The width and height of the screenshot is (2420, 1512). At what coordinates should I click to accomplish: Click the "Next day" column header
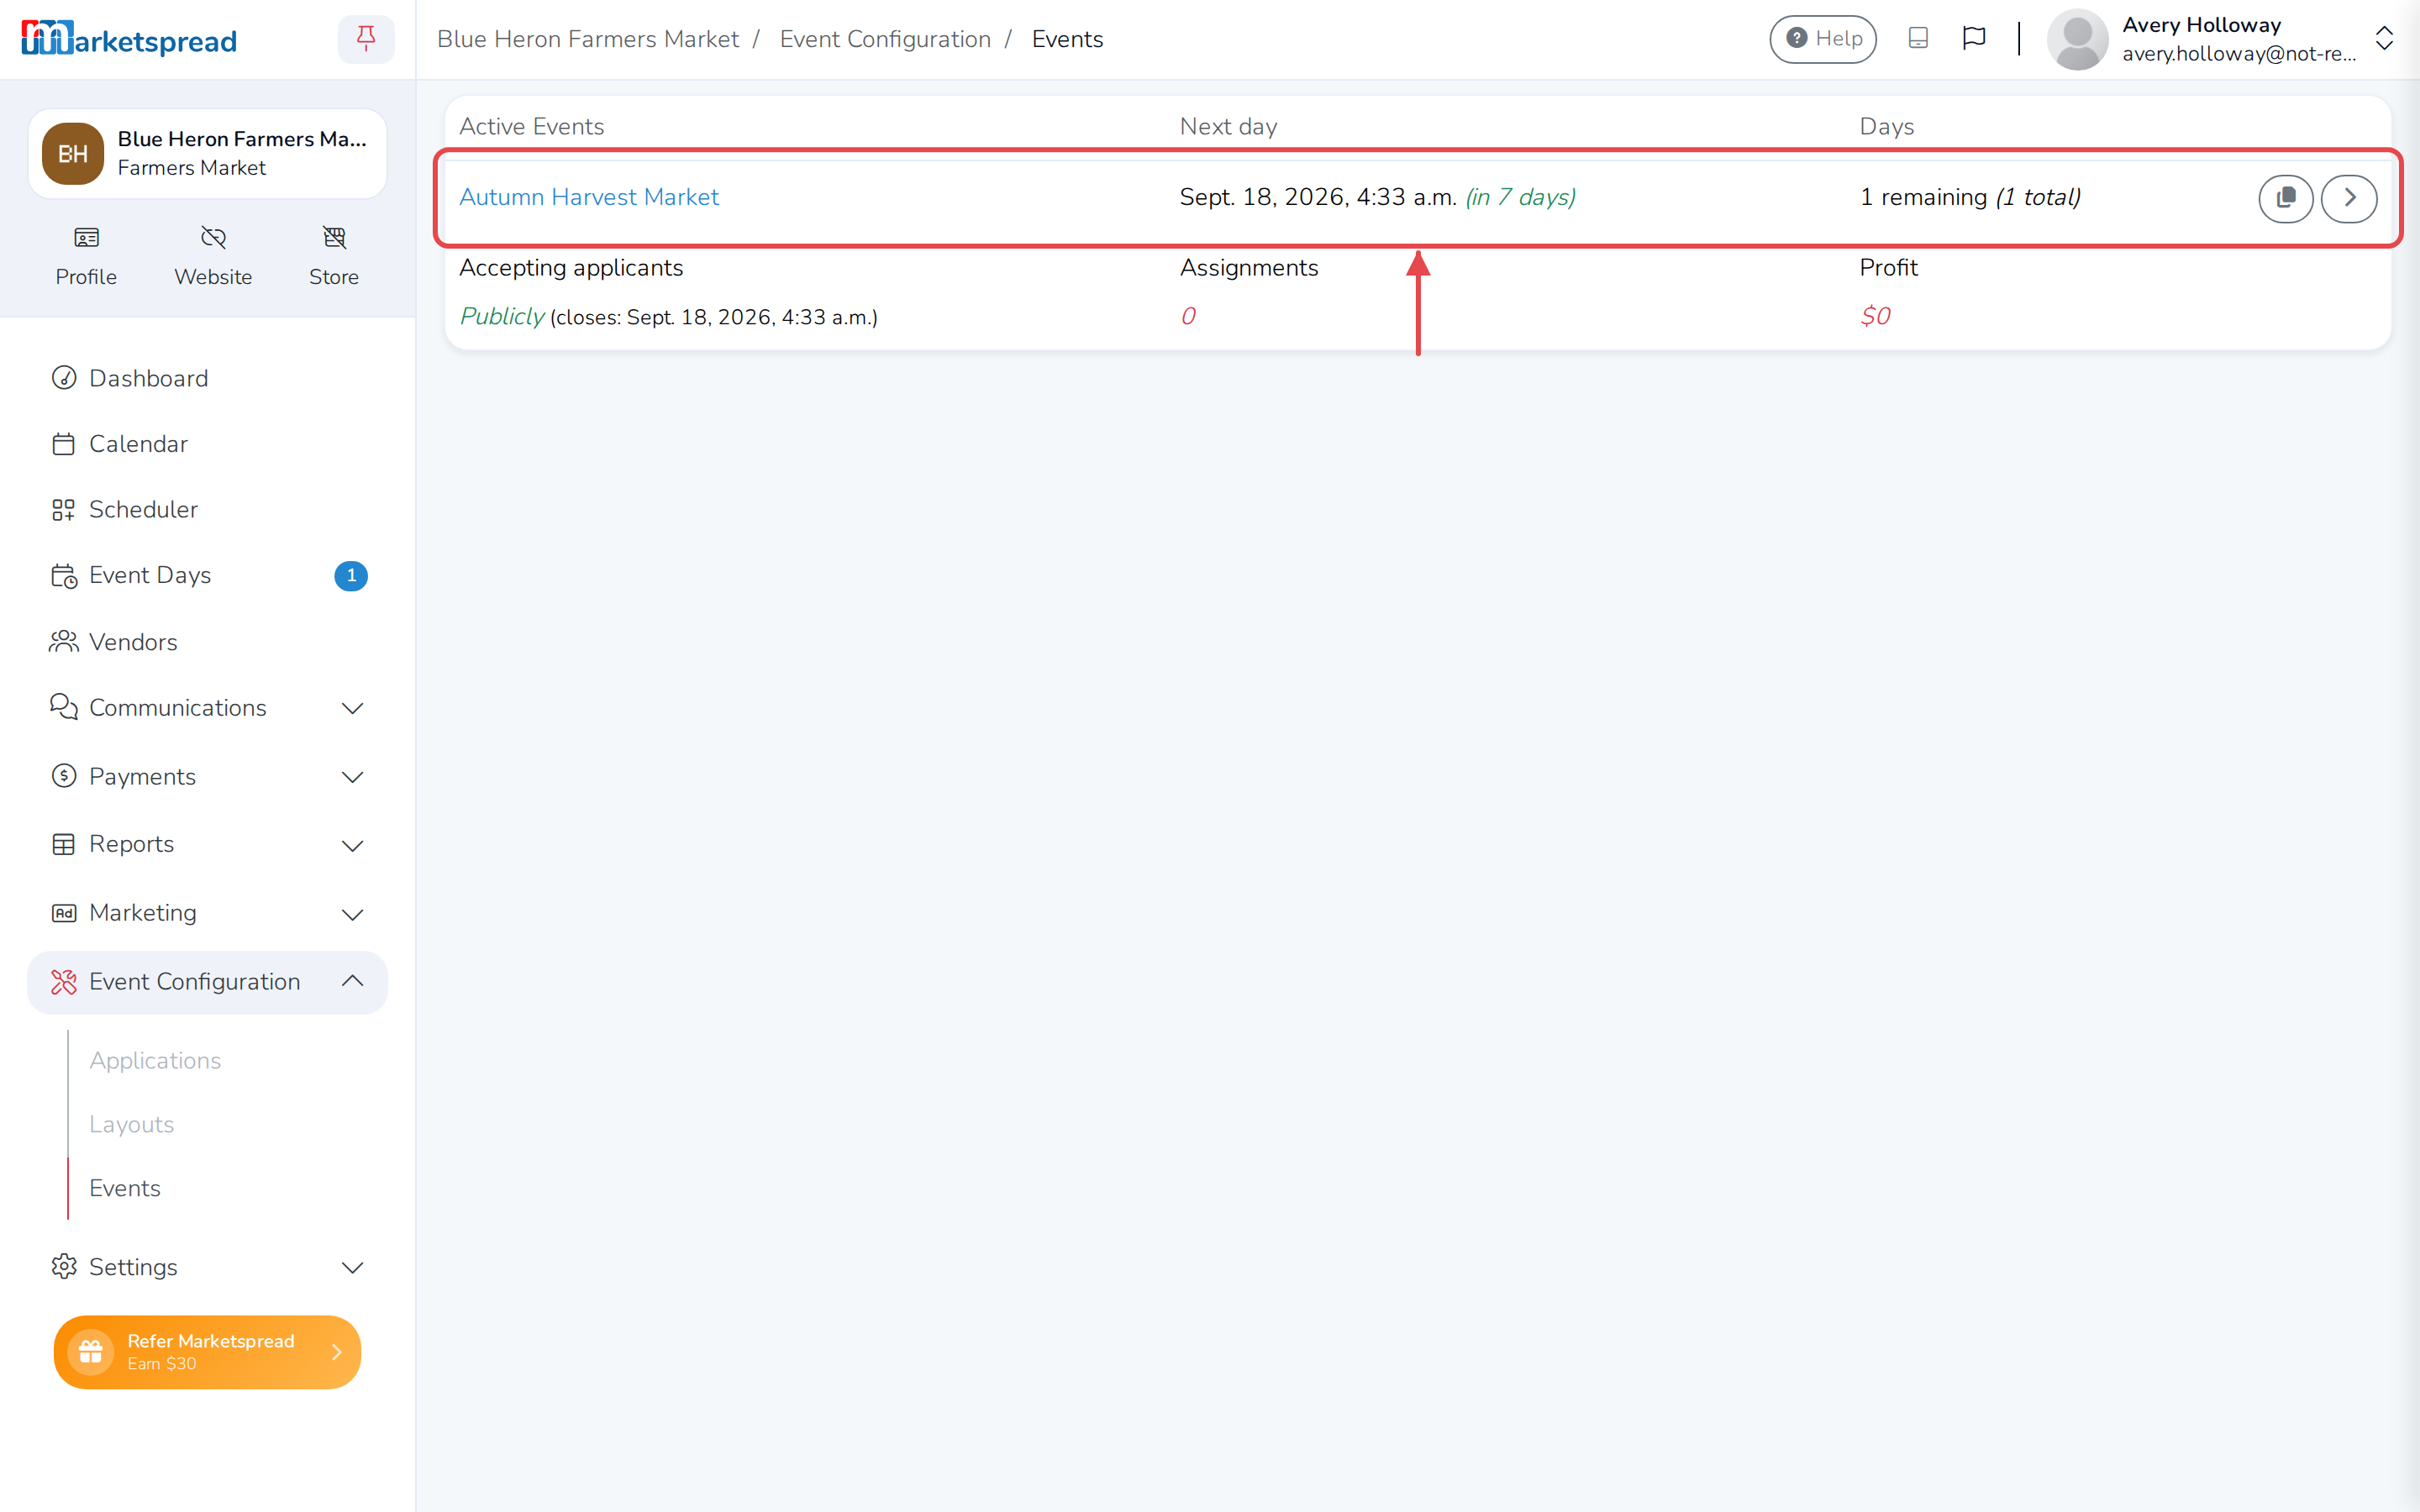[x=1229, y=126]
